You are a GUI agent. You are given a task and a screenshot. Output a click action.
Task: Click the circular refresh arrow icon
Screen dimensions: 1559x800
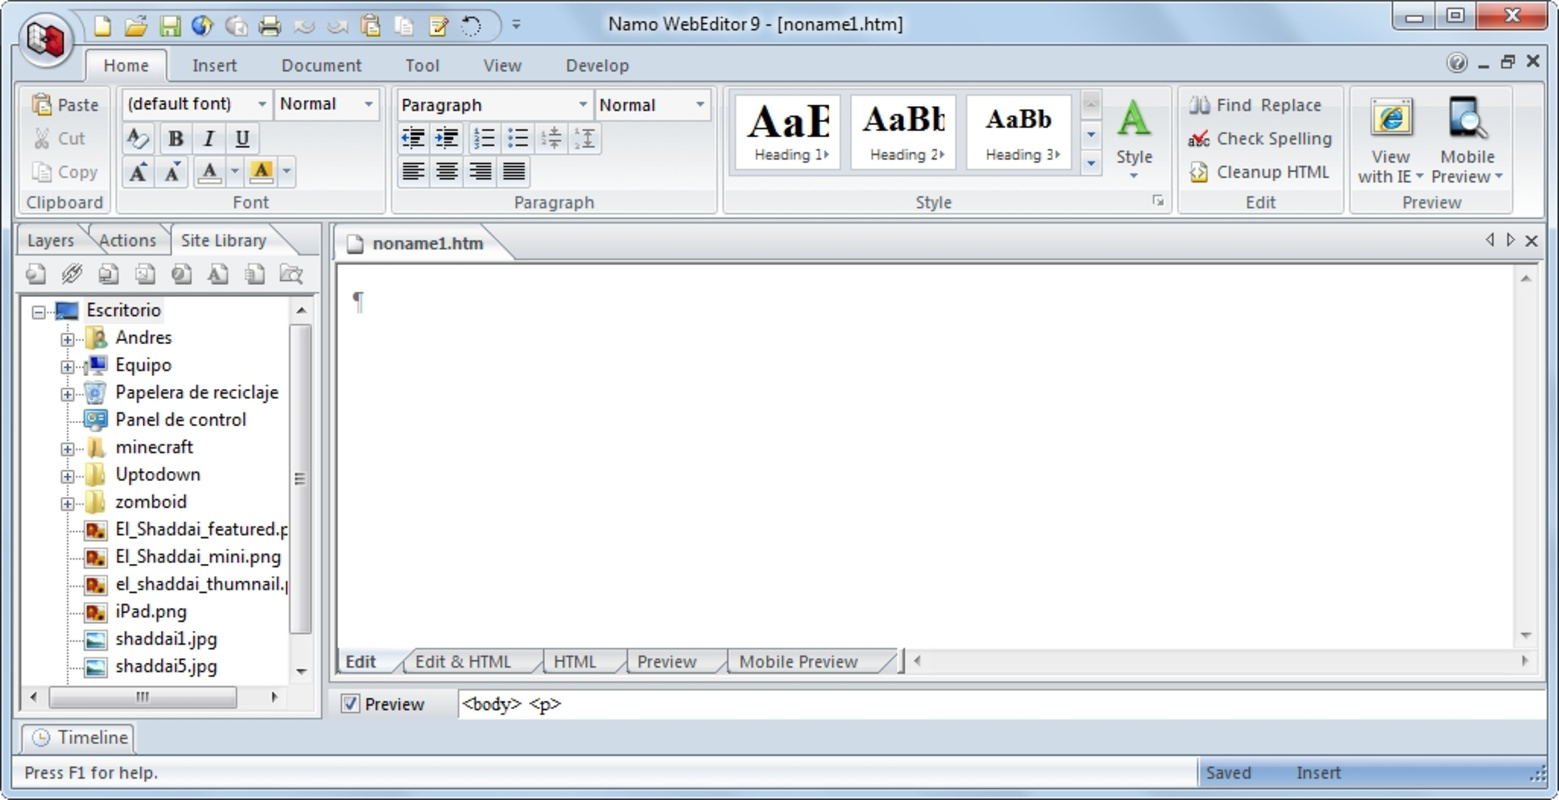point(471,26)
